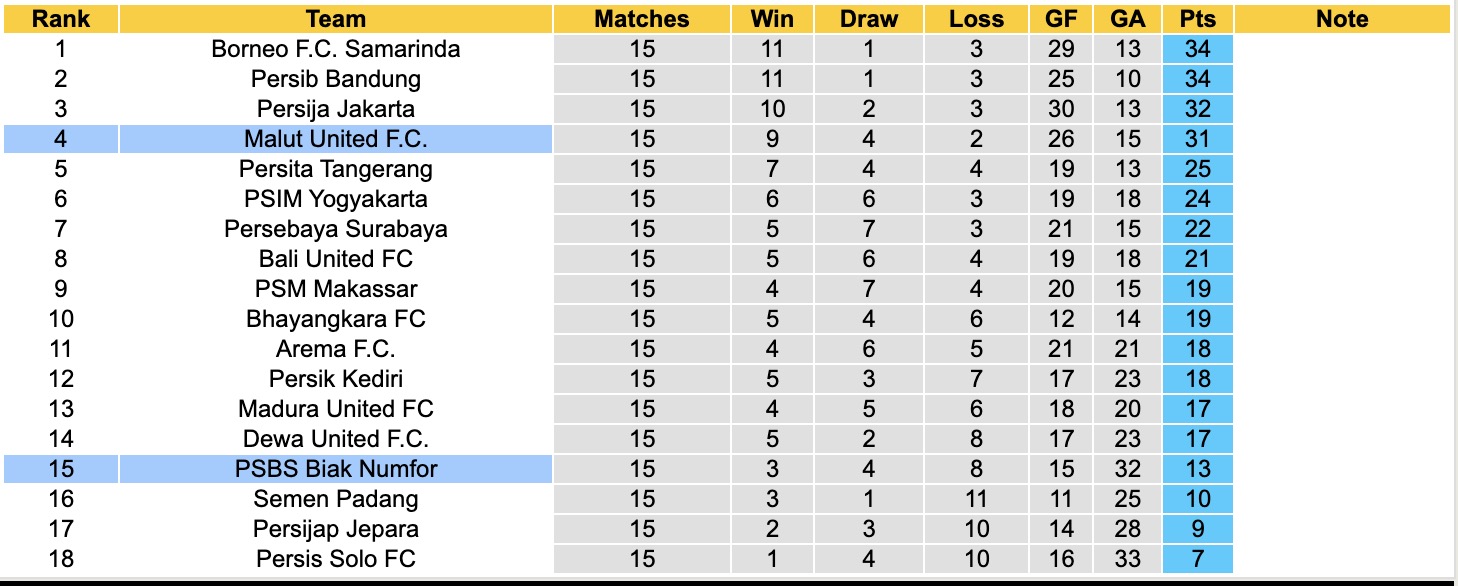Select the Matches column header
The width and height of the screenshot is (1458, 586).
pos(641,19)
